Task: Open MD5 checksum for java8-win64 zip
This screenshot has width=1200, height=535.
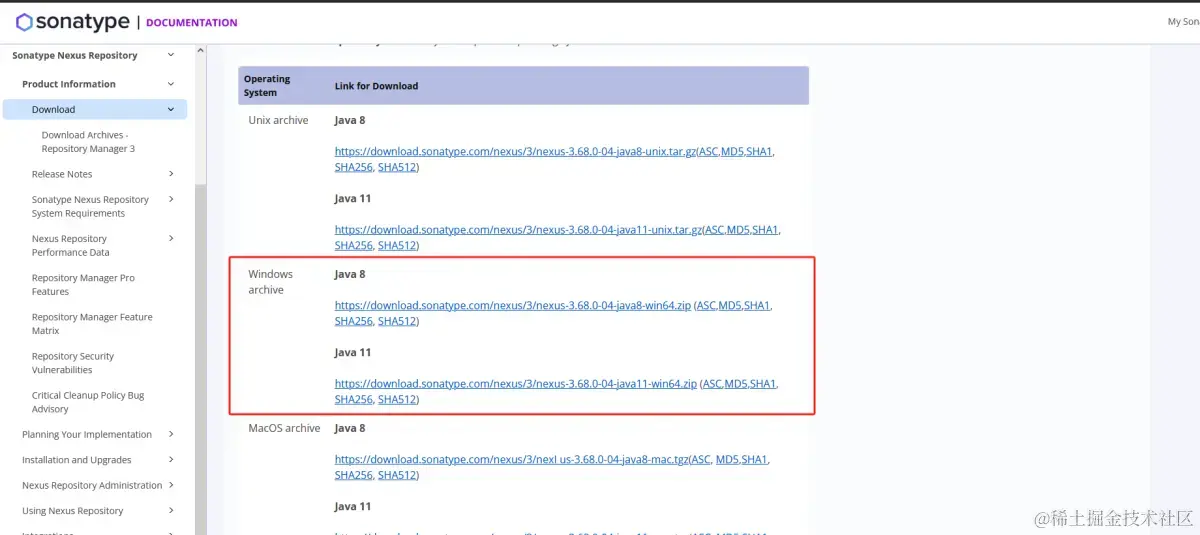Action: (x=732, y=306)
